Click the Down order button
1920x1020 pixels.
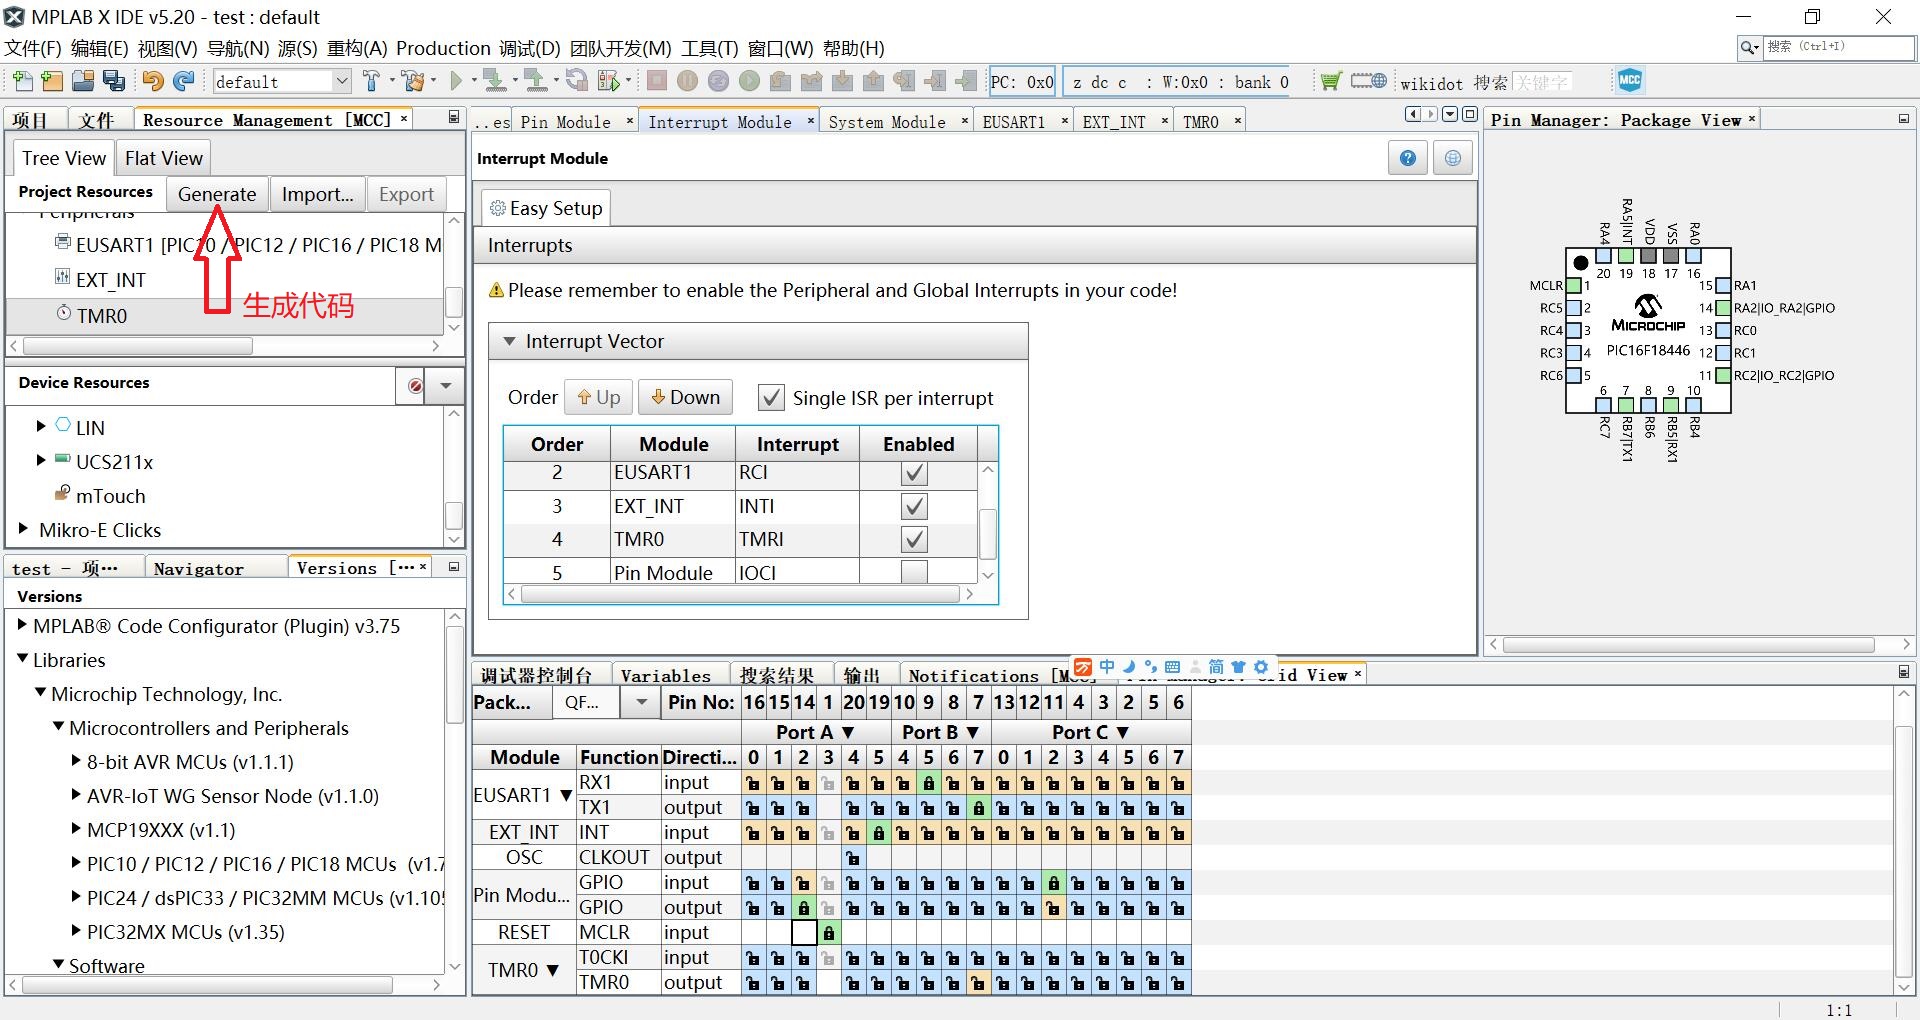pos(686,398)
